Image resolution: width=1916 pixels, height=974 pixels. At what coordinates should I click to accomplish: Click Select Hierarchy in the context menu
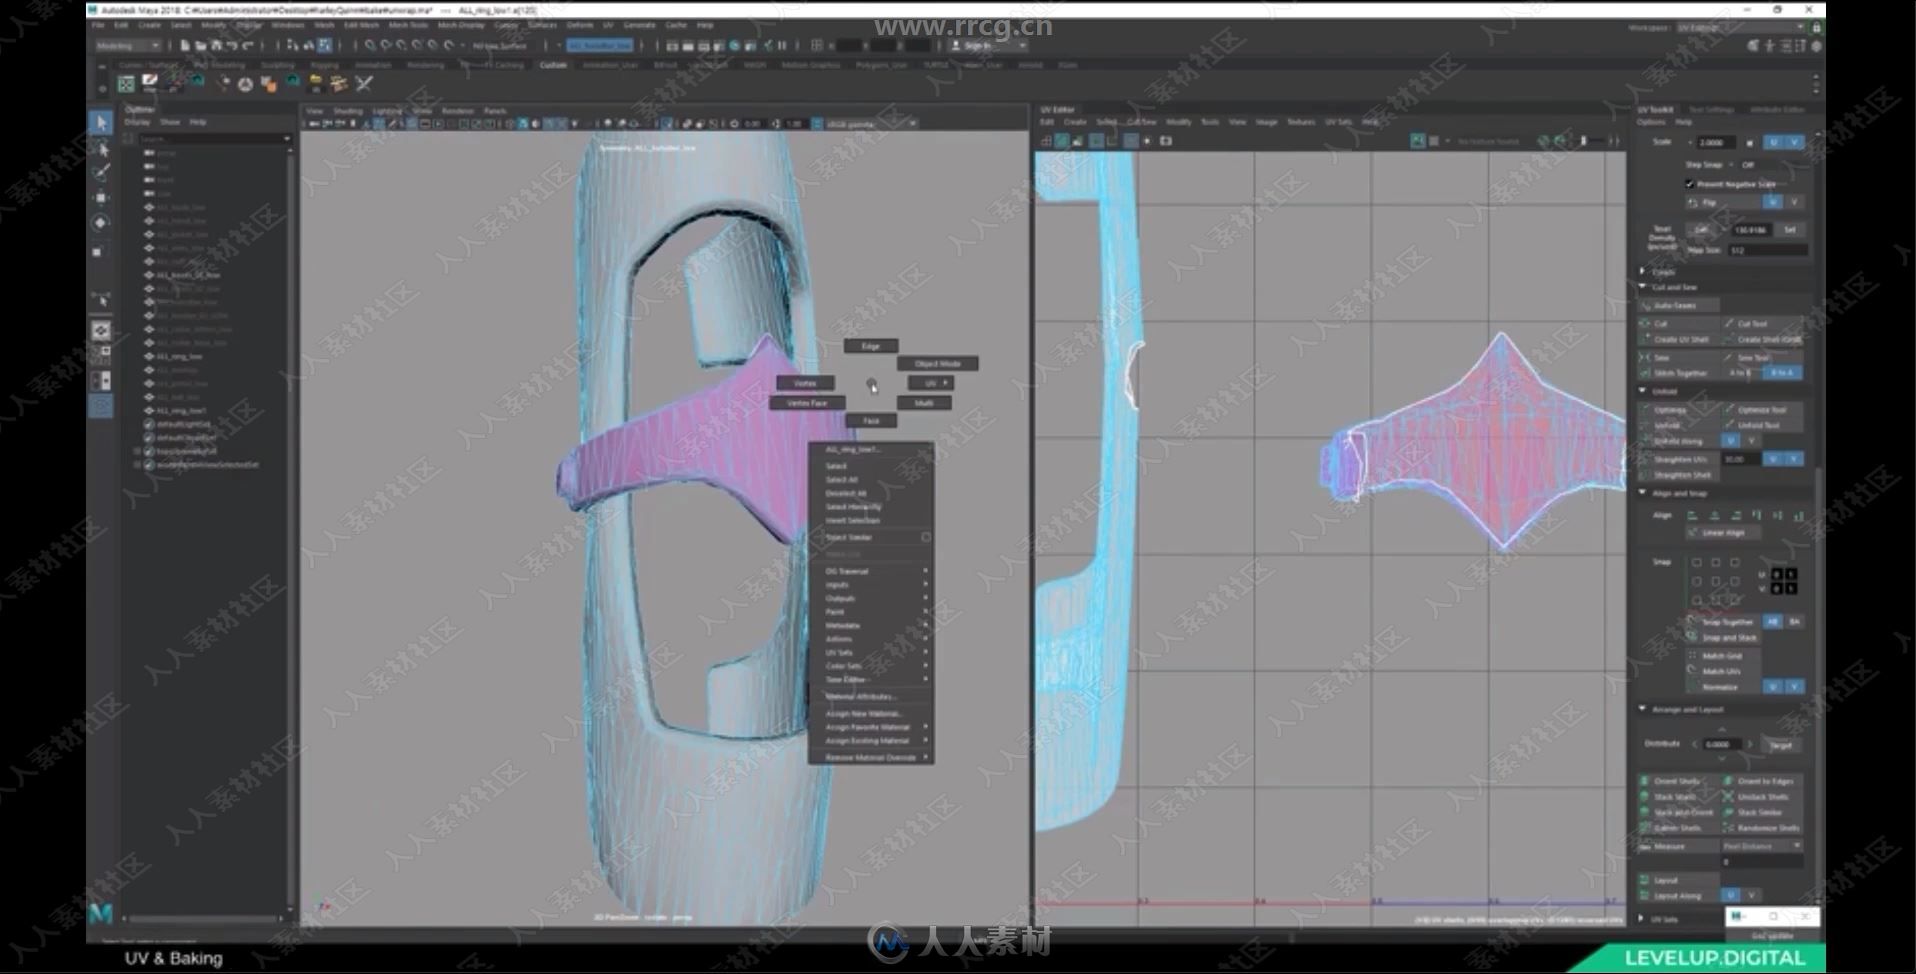(871, 507)
